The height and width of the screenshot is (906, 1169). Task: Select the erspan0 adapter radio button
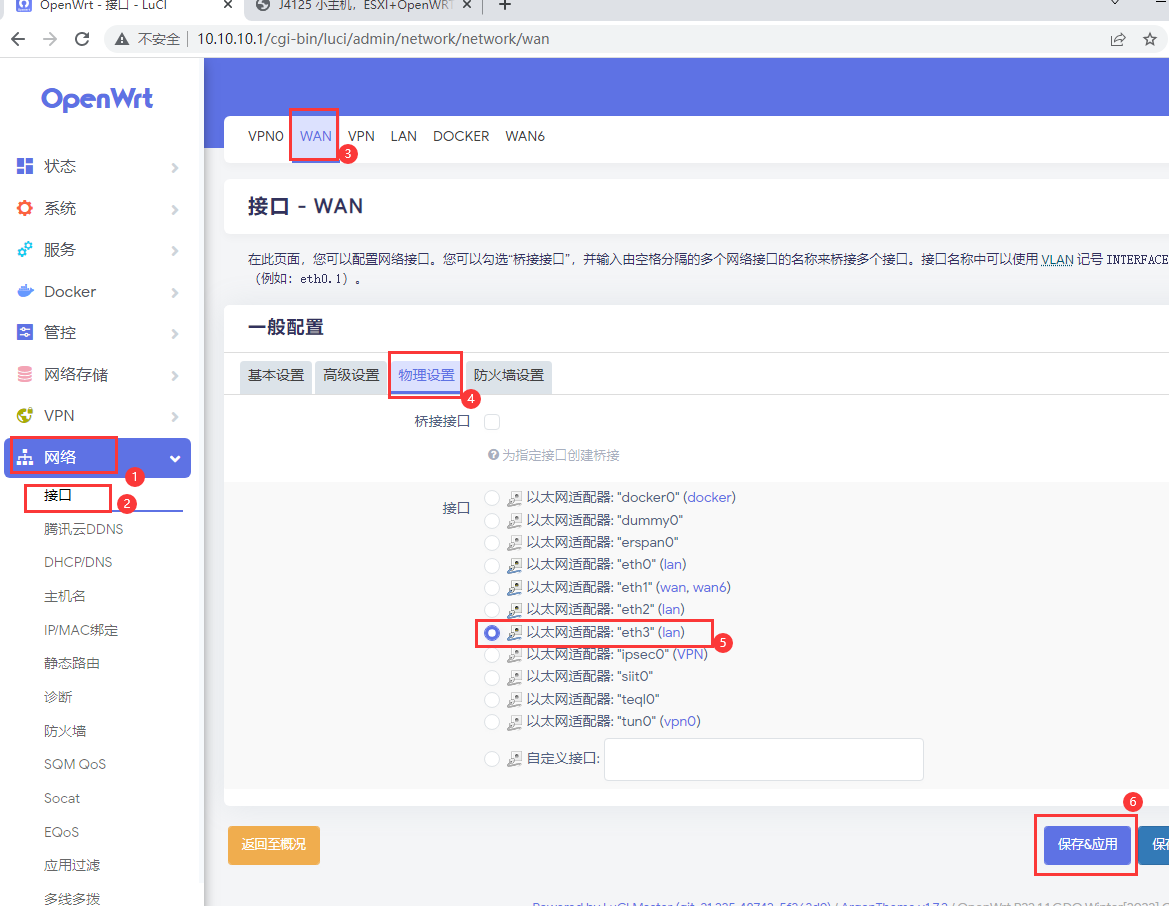click(492, 543)
